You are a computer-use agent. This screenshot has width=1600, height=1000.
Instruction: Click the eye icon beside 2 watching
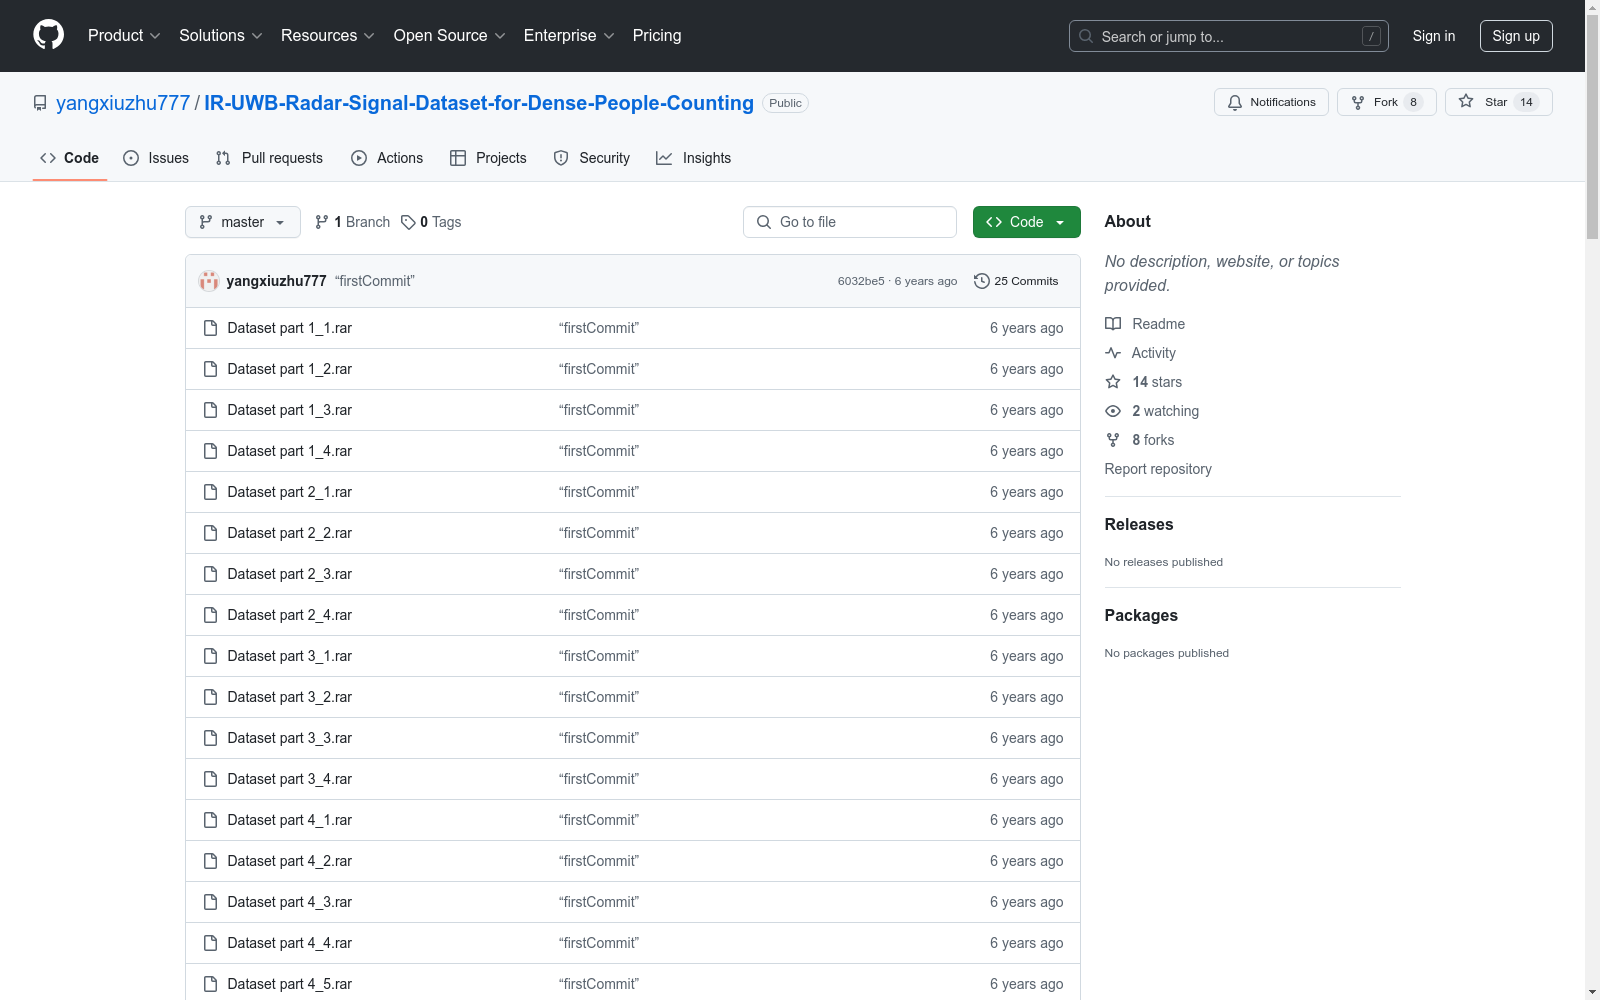(1113, 411)
